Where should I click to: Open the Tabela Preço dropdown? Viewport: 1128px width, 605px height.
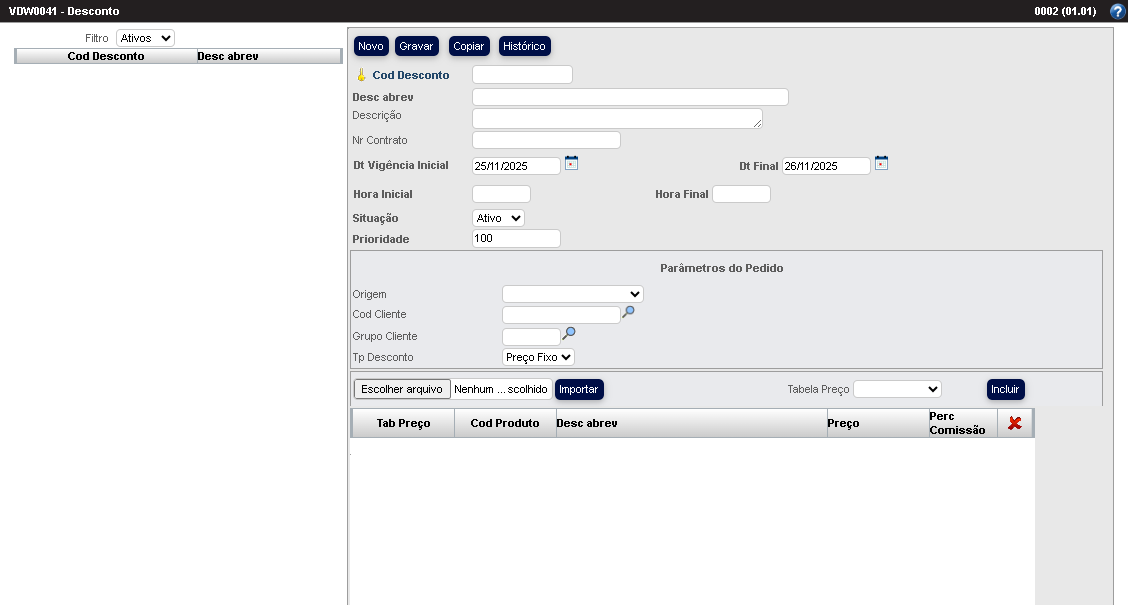[x=897, y=389]
